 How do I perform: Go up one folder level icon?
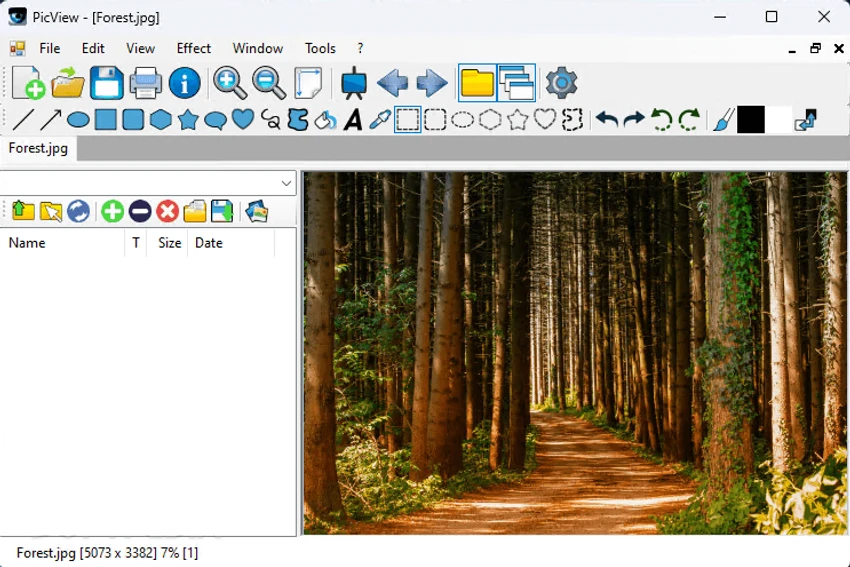pos(23,211)
